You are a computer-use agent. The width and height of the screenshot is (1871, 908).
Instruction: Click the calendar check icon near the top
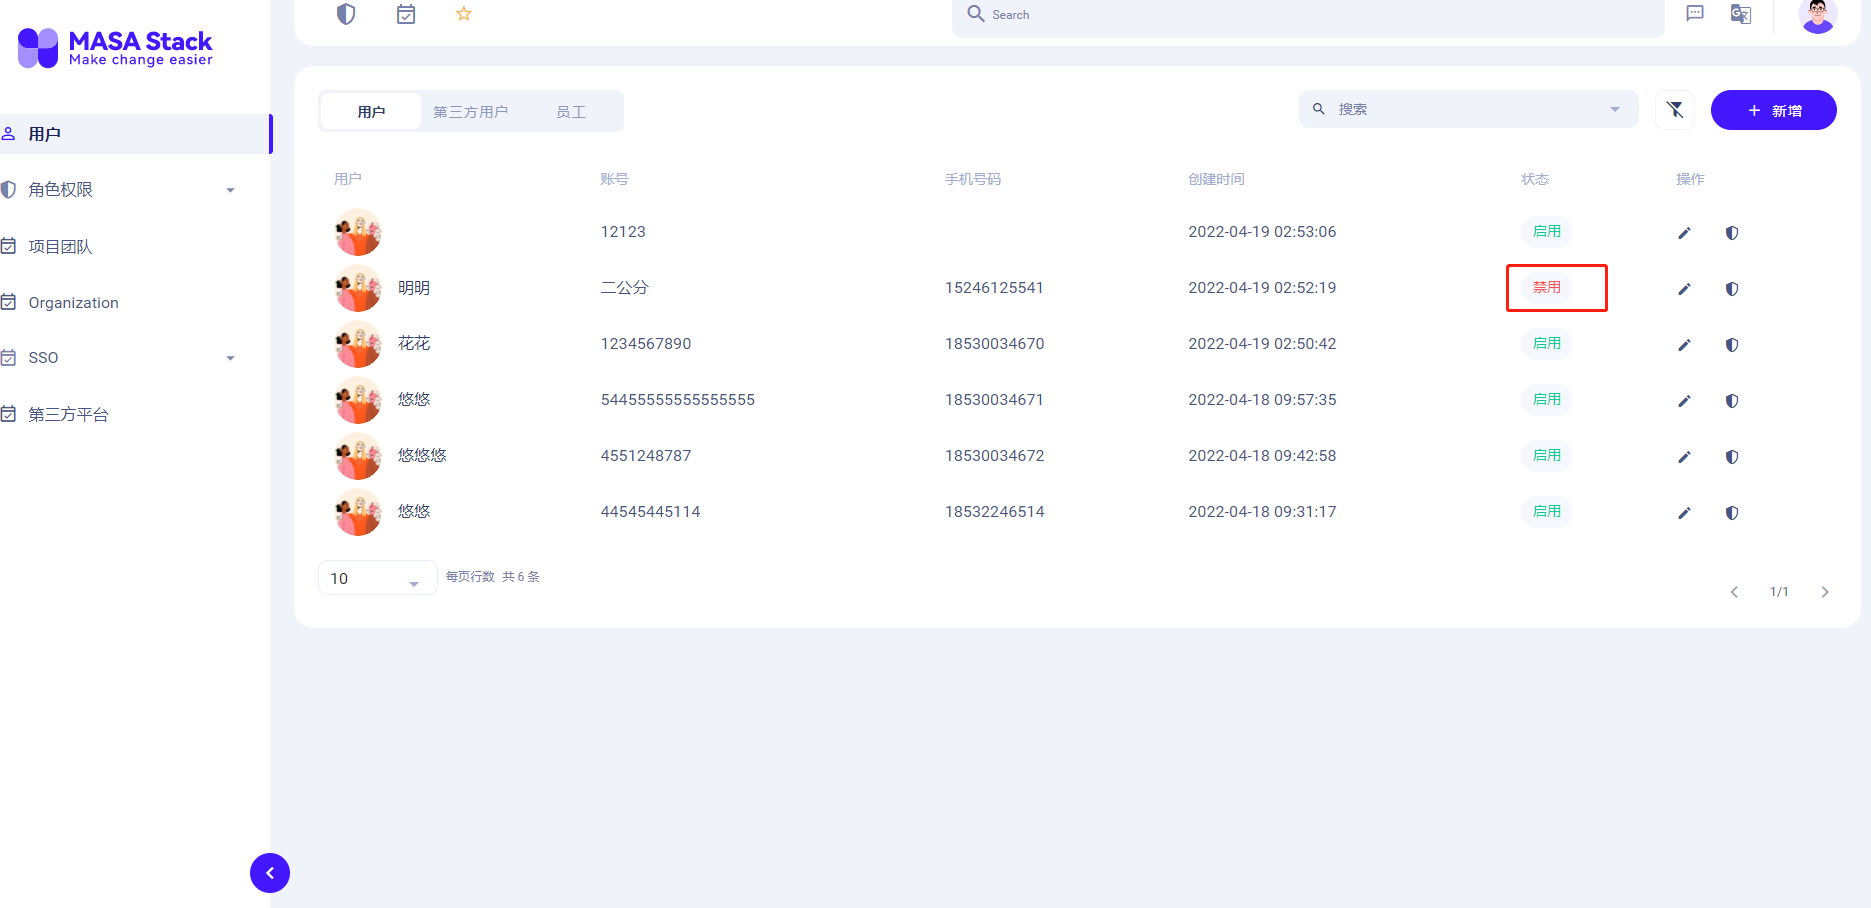point(405,14)
